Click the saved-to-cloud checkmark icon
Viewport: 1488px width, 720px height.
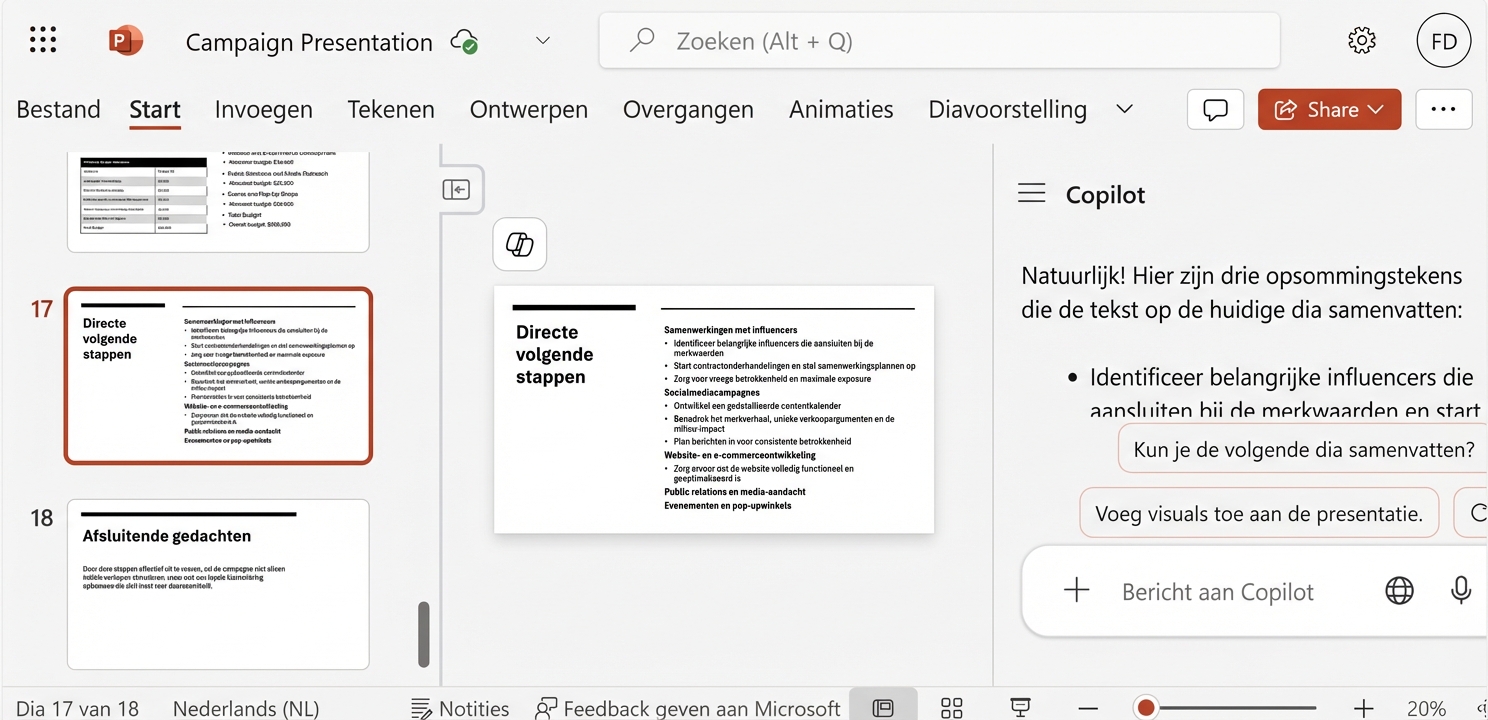click(x=463, y=42)
